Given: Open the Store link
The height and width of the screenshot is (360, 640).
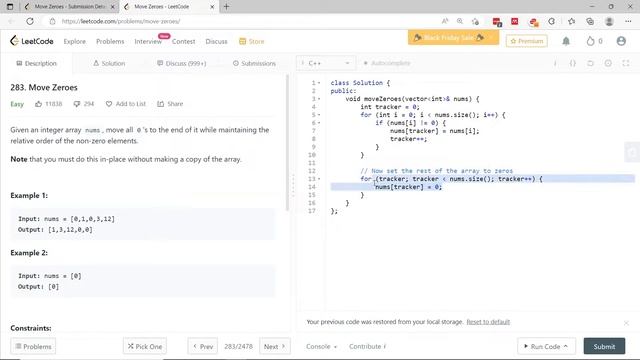Looking at the screenshot, I should [x=251, y=41].
